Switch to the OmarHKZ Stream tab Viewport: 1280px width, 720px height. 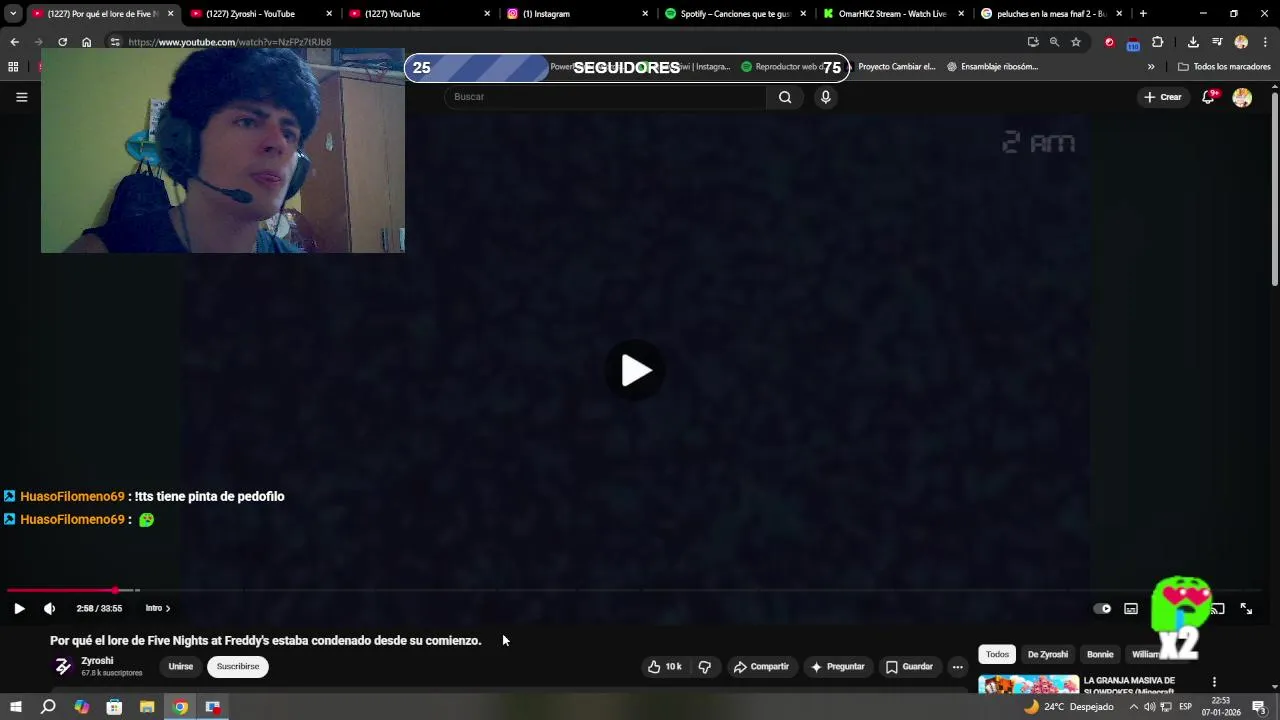[x=893, y=14]
